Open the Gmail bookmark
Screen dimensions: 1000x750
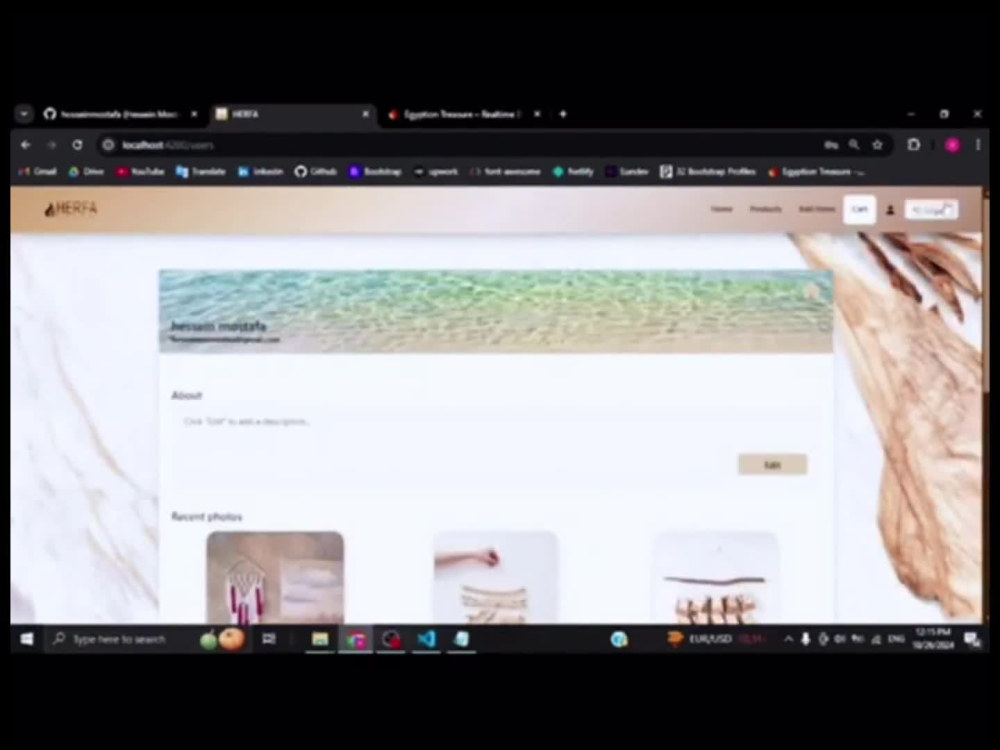click(38, 172)
